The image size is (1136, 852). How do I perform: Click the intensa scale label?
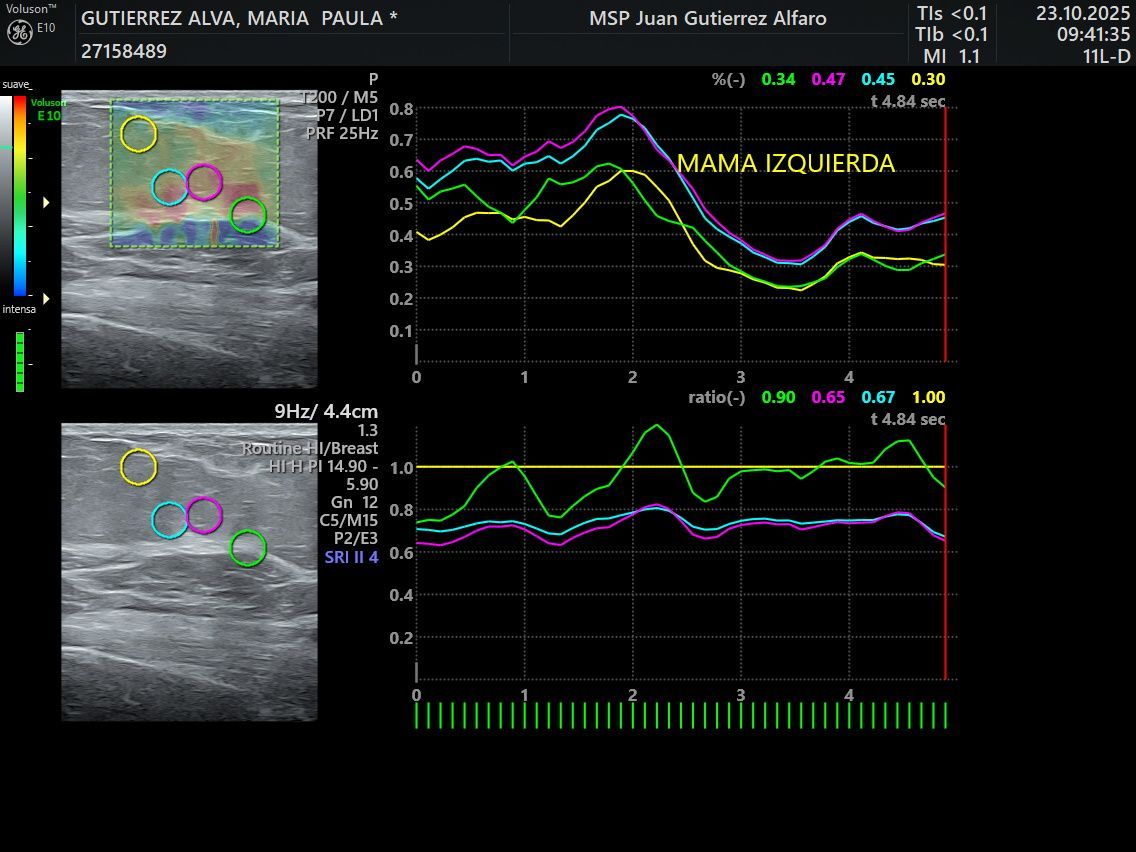(19, 309)
